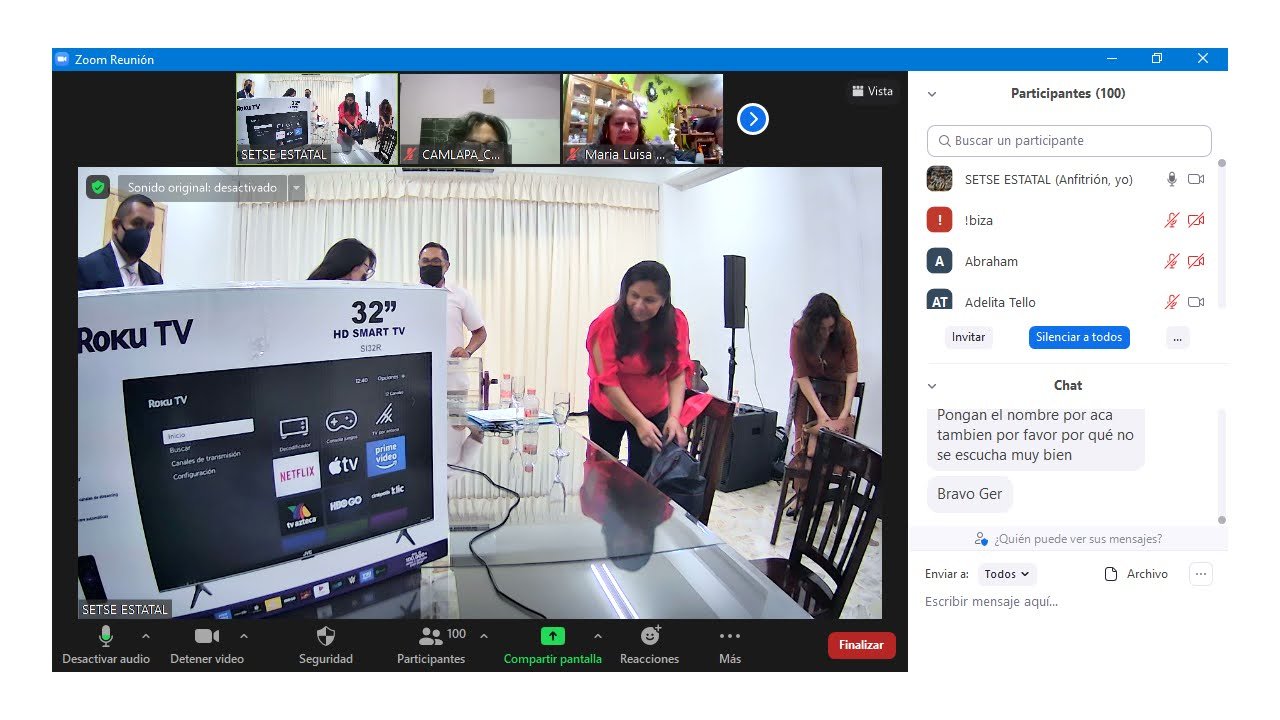
Task: Open participants panel more options button
Action: coord(1177,337)
